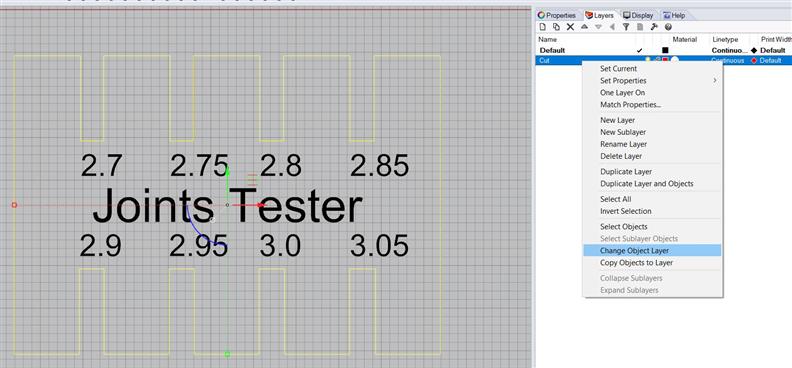792x368 pixels.
Task: Open the layer filter funnel icon
Action: pyautogui.click(x=626, y=27)
